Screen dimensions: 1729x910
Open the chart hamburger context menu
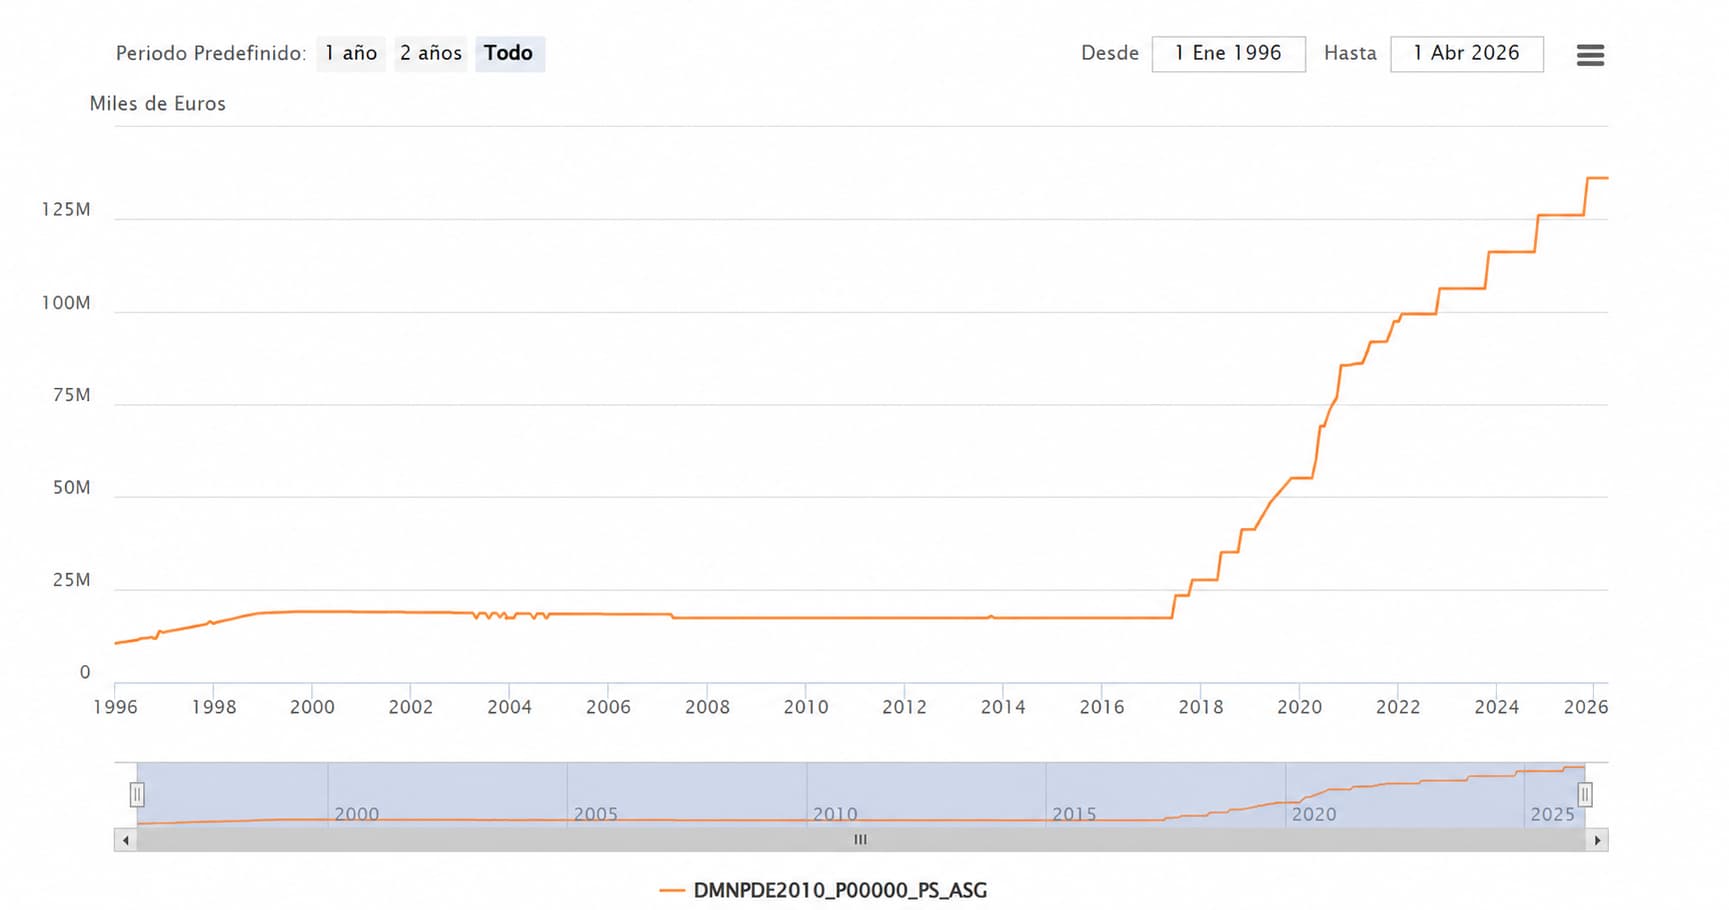coord(1590,55)
